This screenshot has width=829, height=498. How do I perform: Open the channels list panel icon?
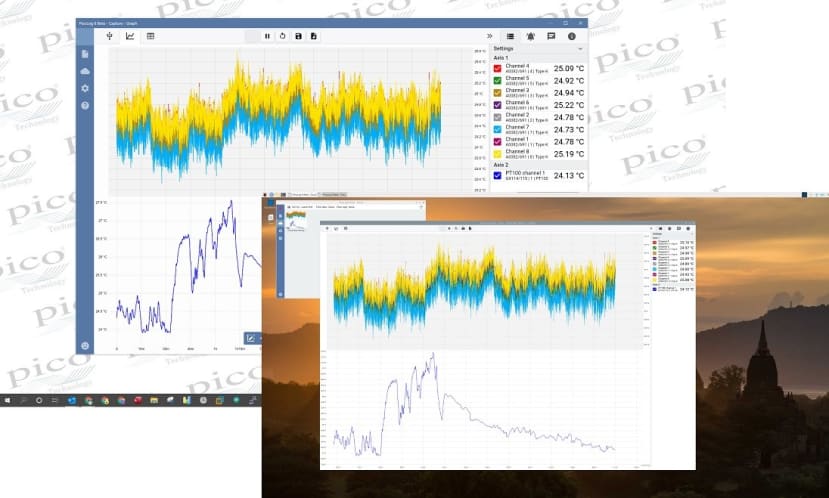510,36
